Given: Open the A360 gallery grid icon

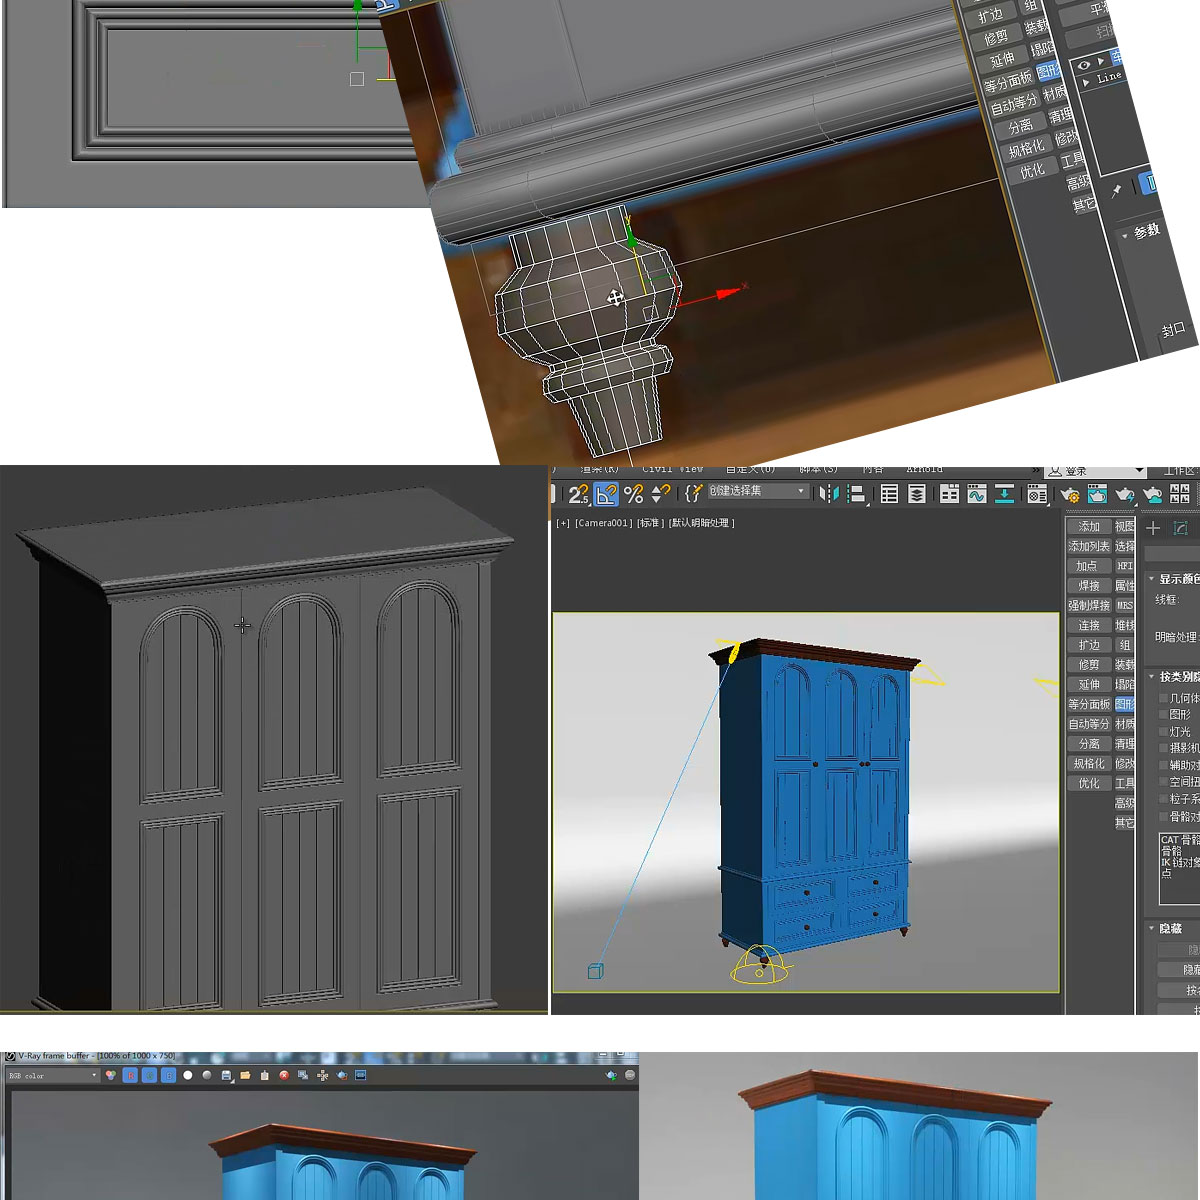Looking at the screenshot, I should click(x=1180, y=494).
